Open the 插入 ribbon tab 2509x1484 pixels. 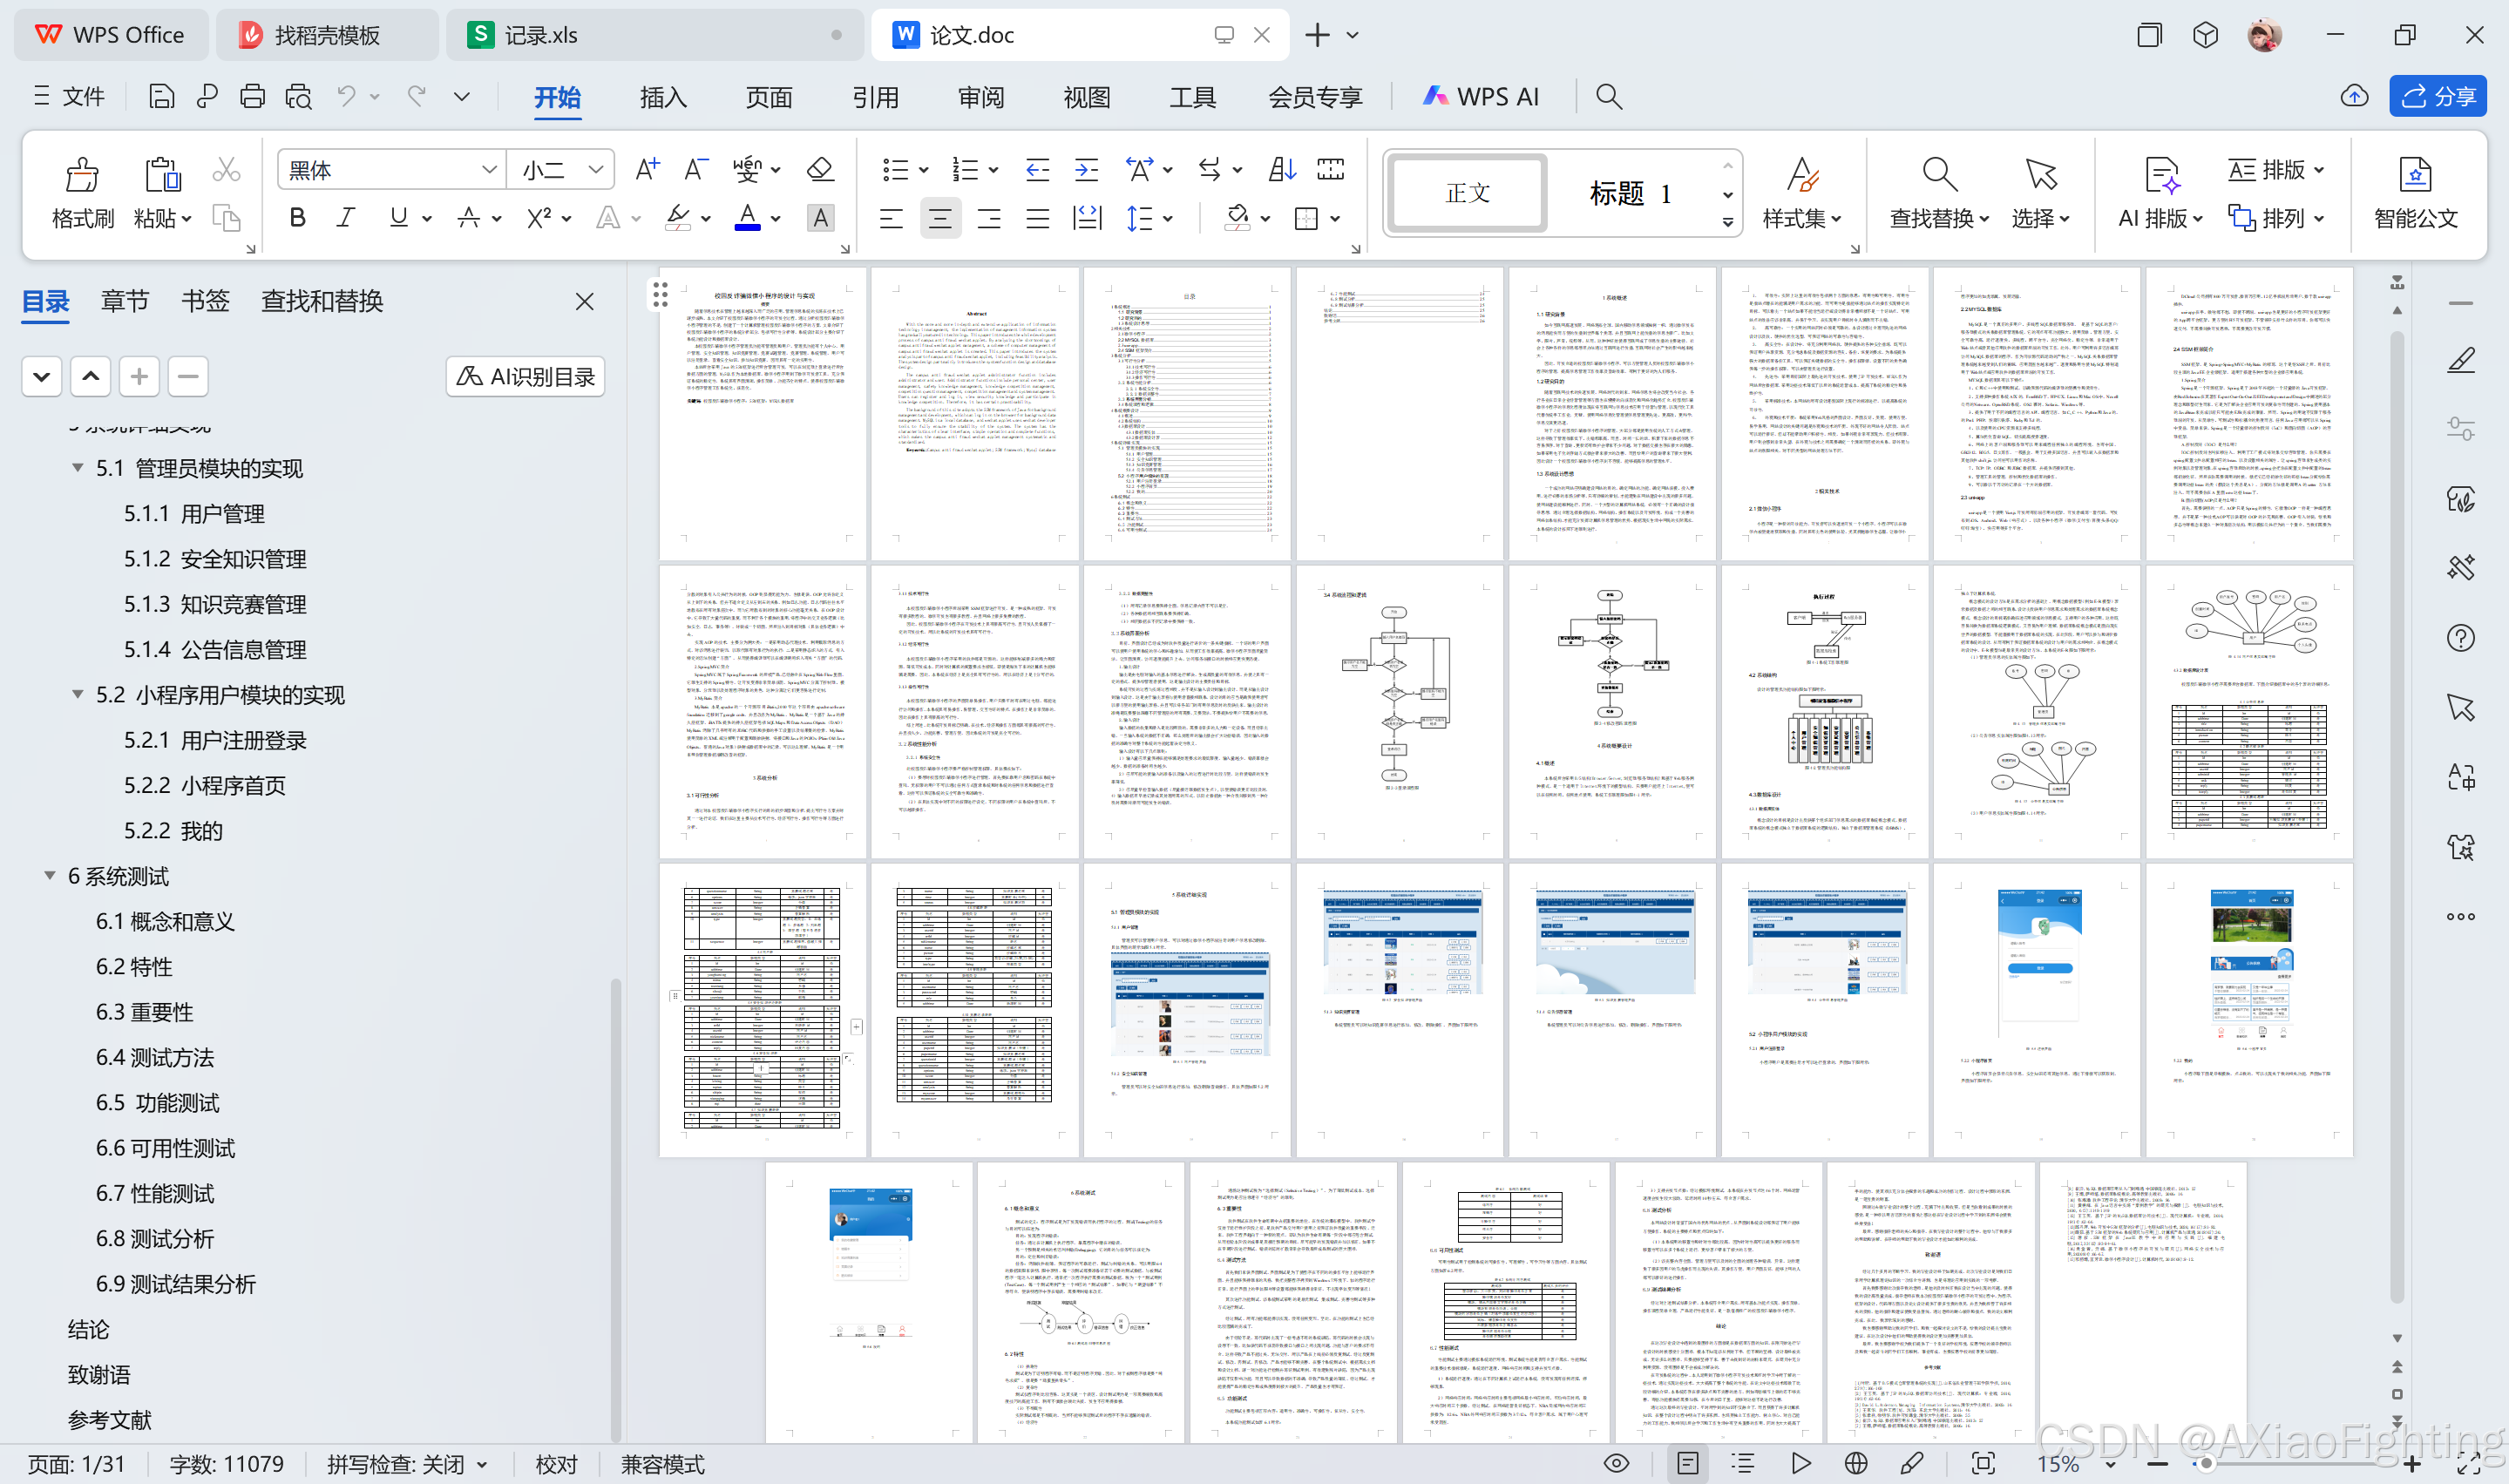[663, 97]
